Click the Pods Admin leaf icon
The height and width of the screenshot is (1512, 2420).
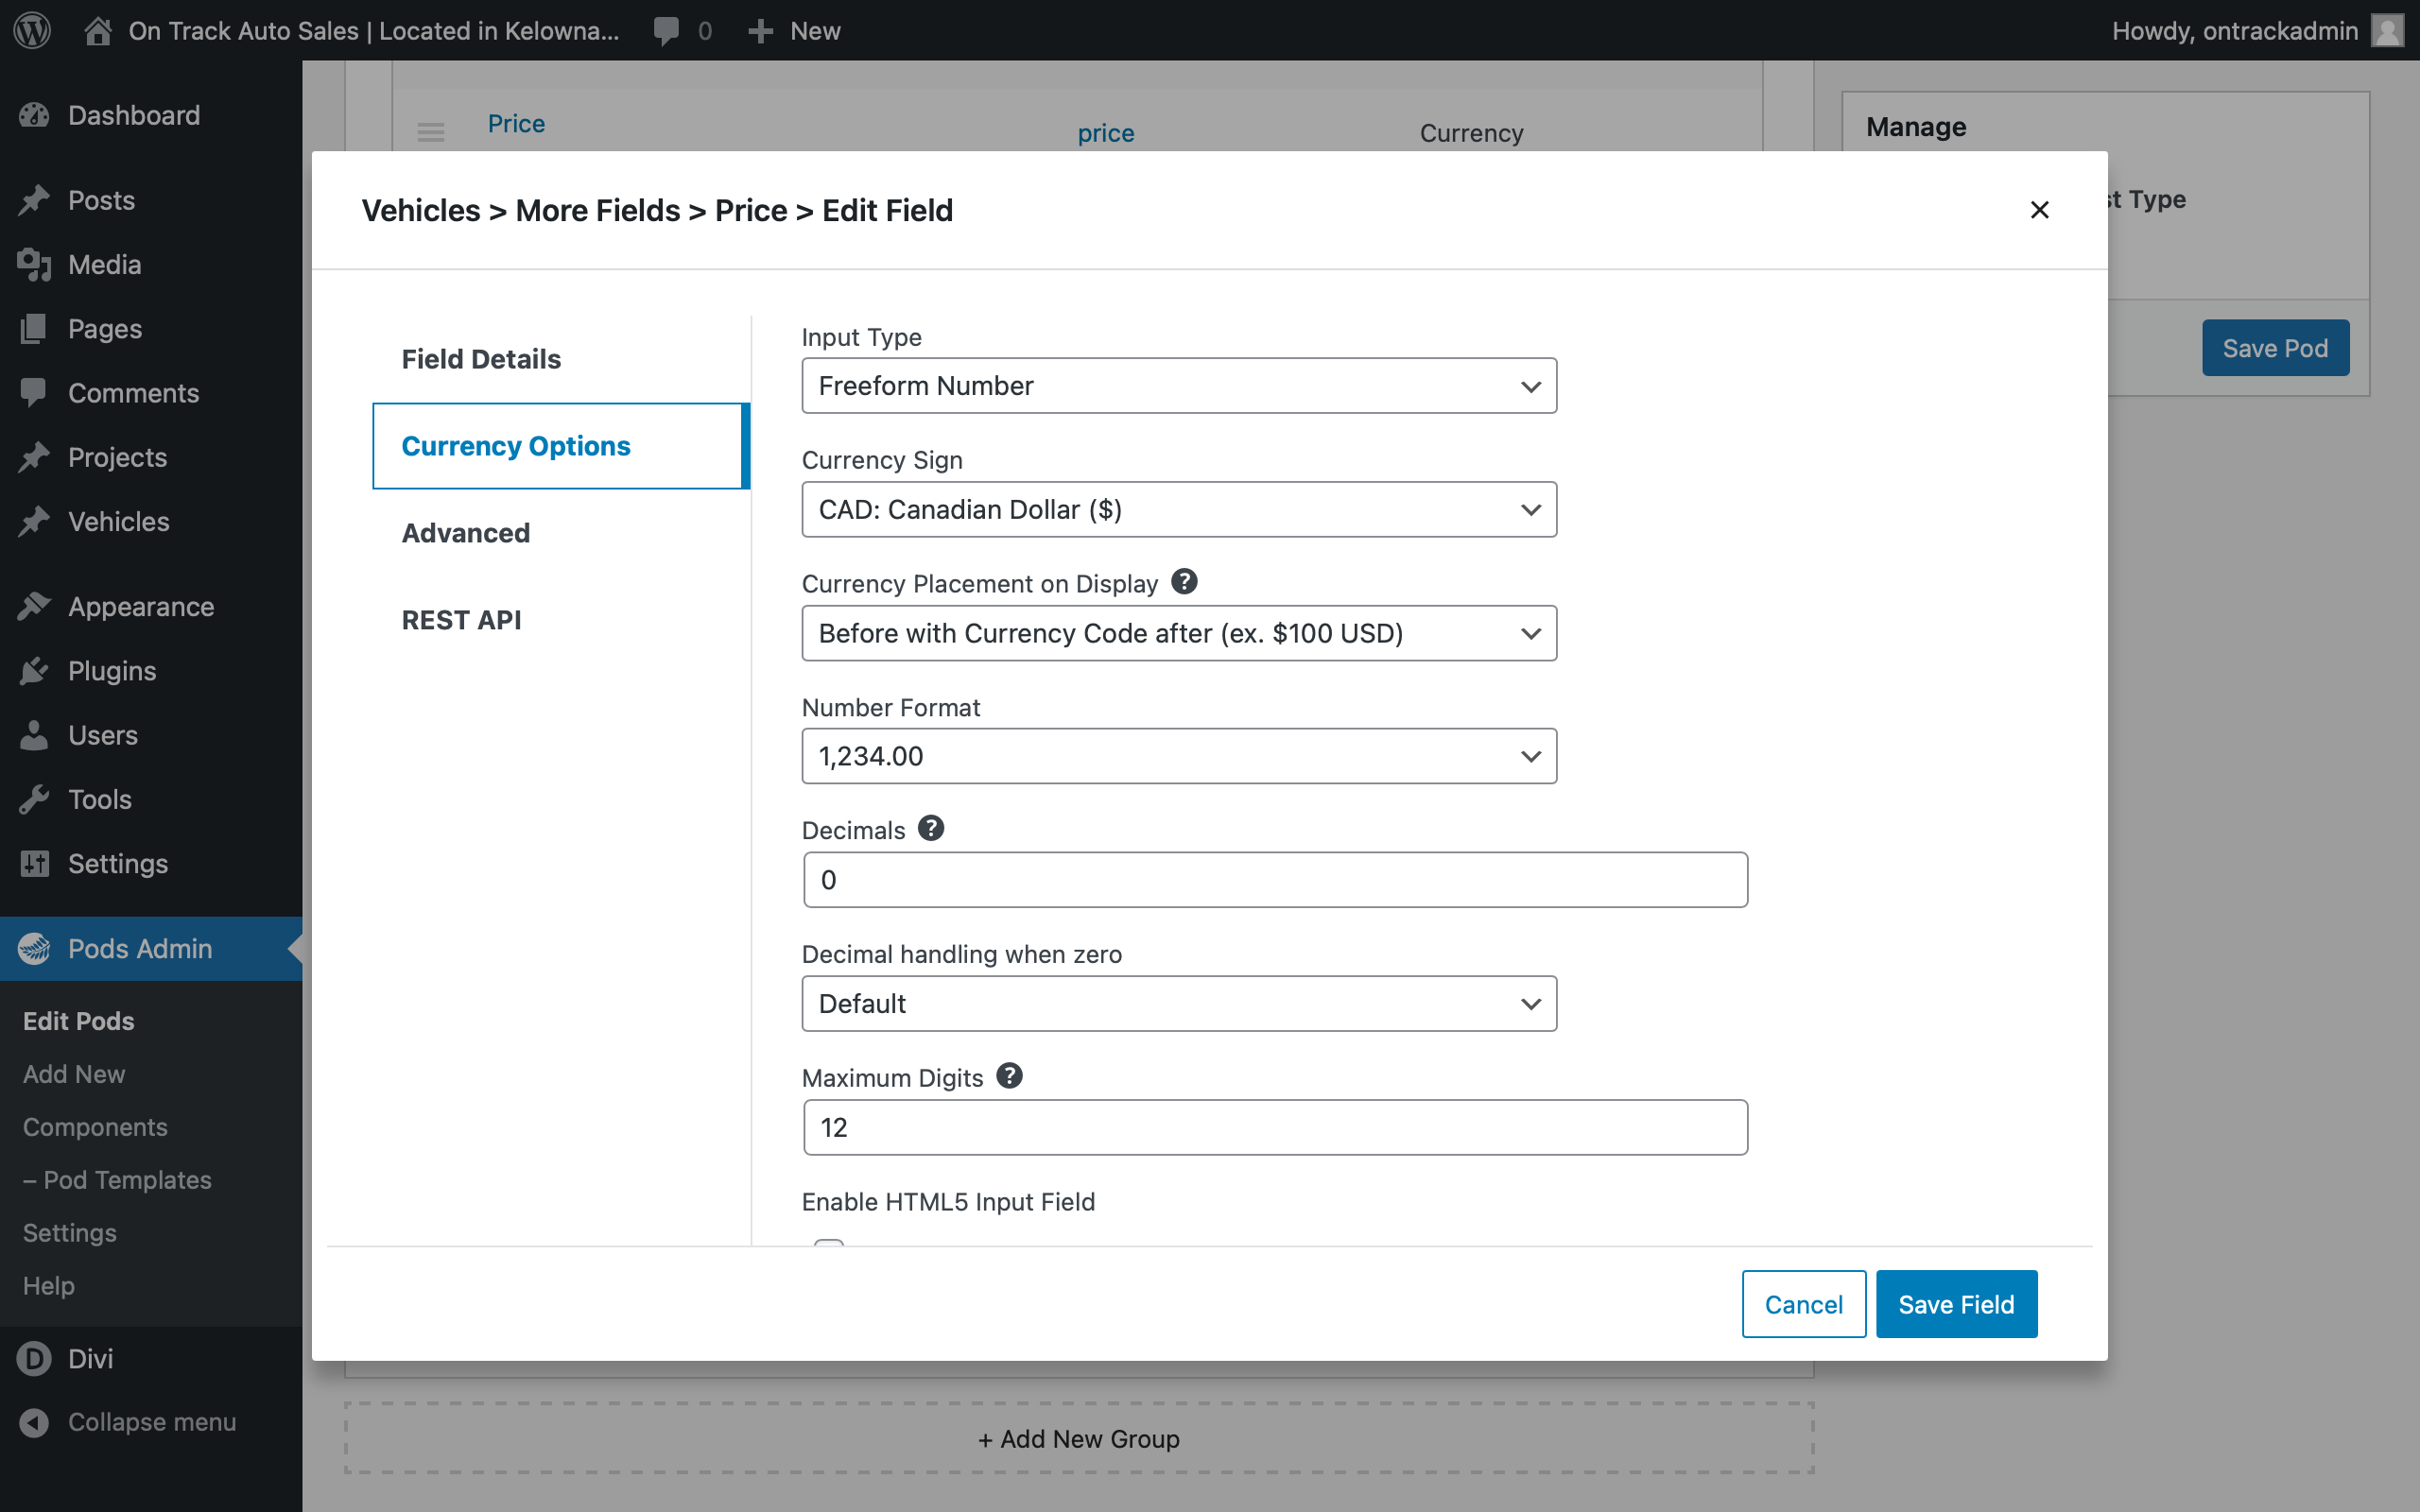34,948
